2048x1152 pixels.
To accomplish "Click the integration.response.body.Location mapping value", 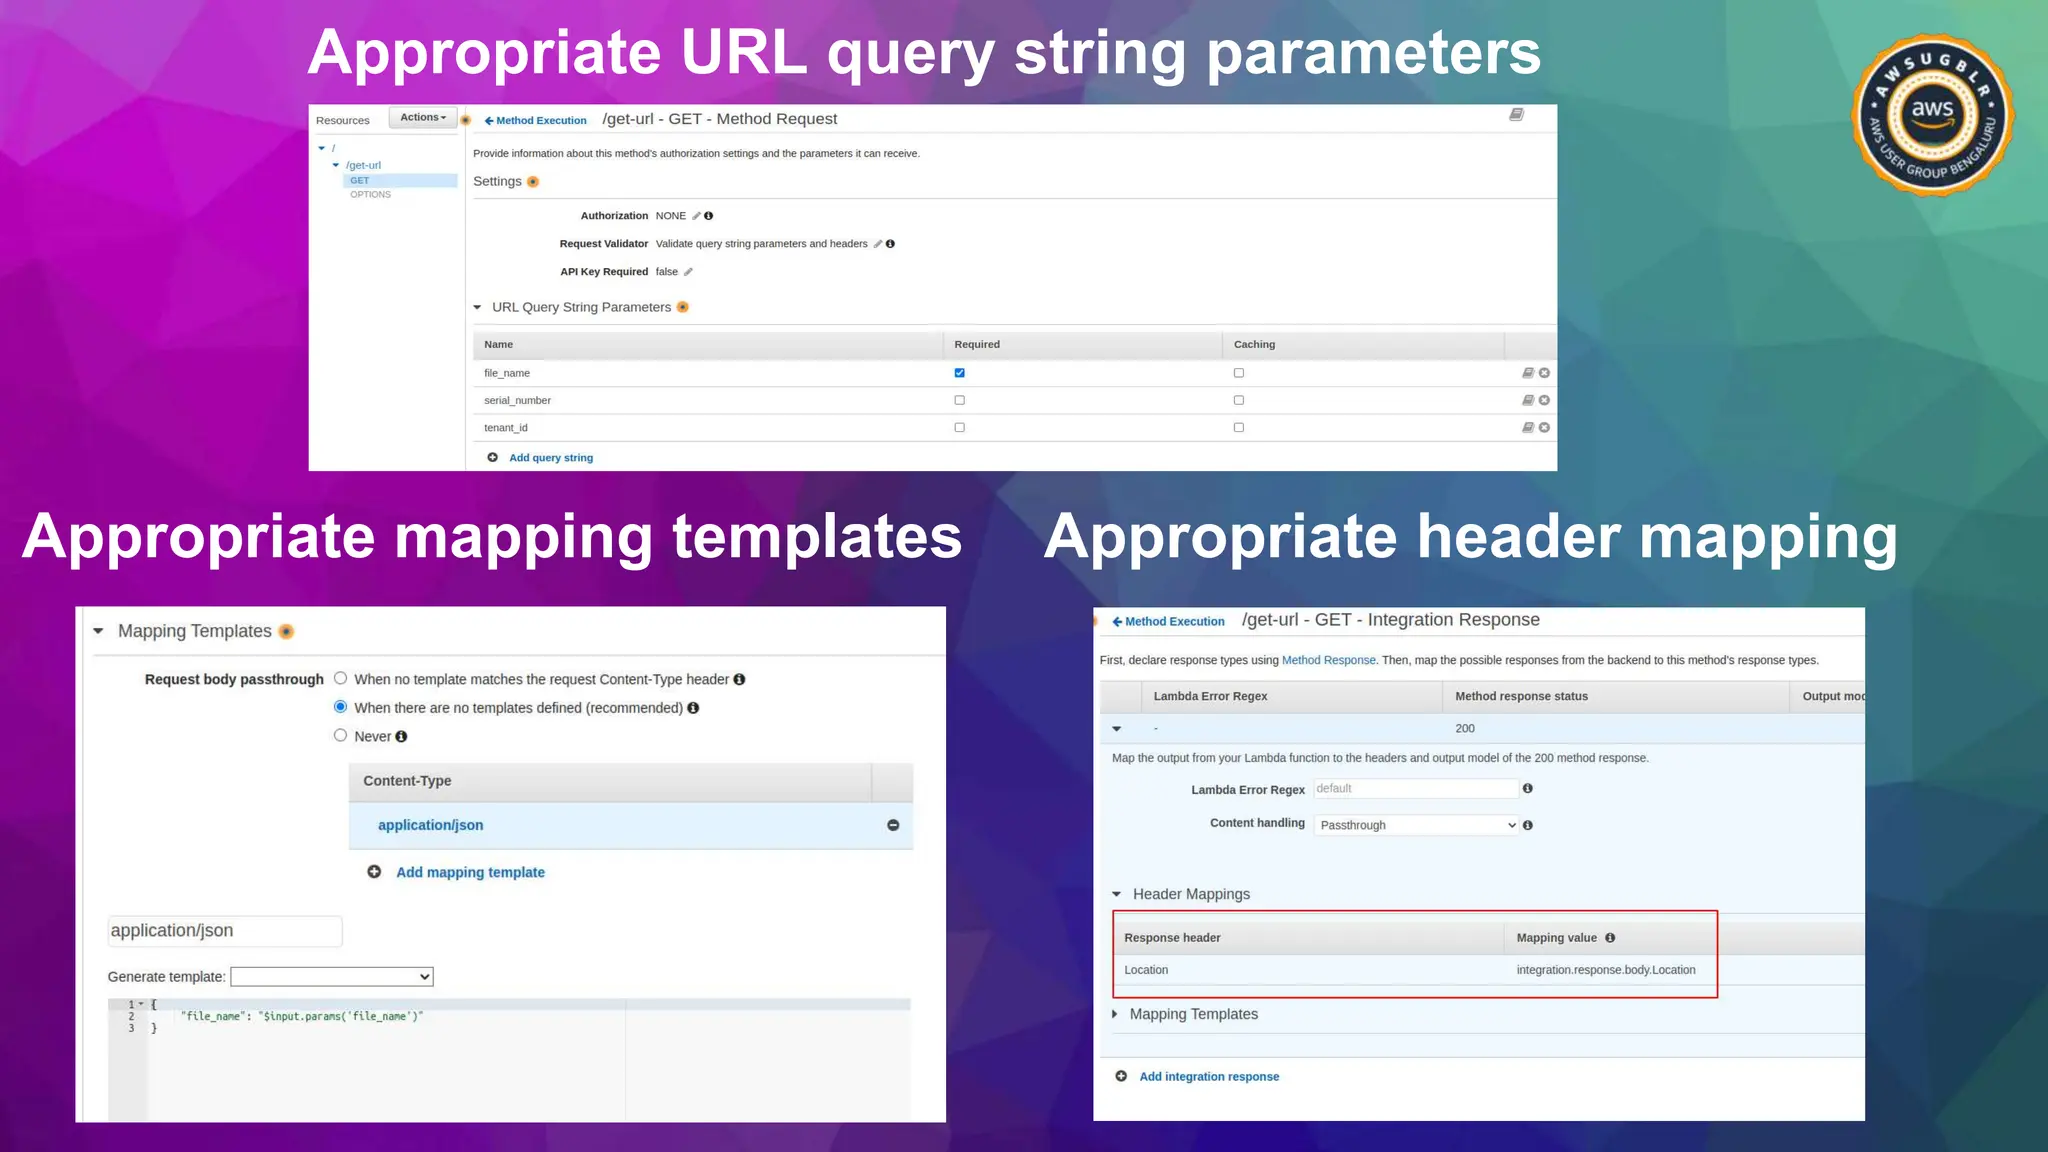I will pos(1606,970).
